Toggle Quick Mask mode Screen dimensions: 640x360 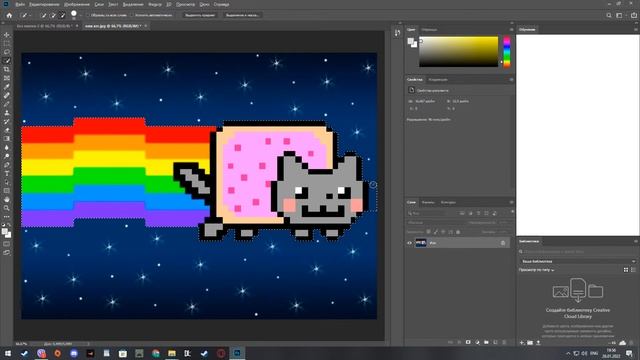[x=7, y=244]
